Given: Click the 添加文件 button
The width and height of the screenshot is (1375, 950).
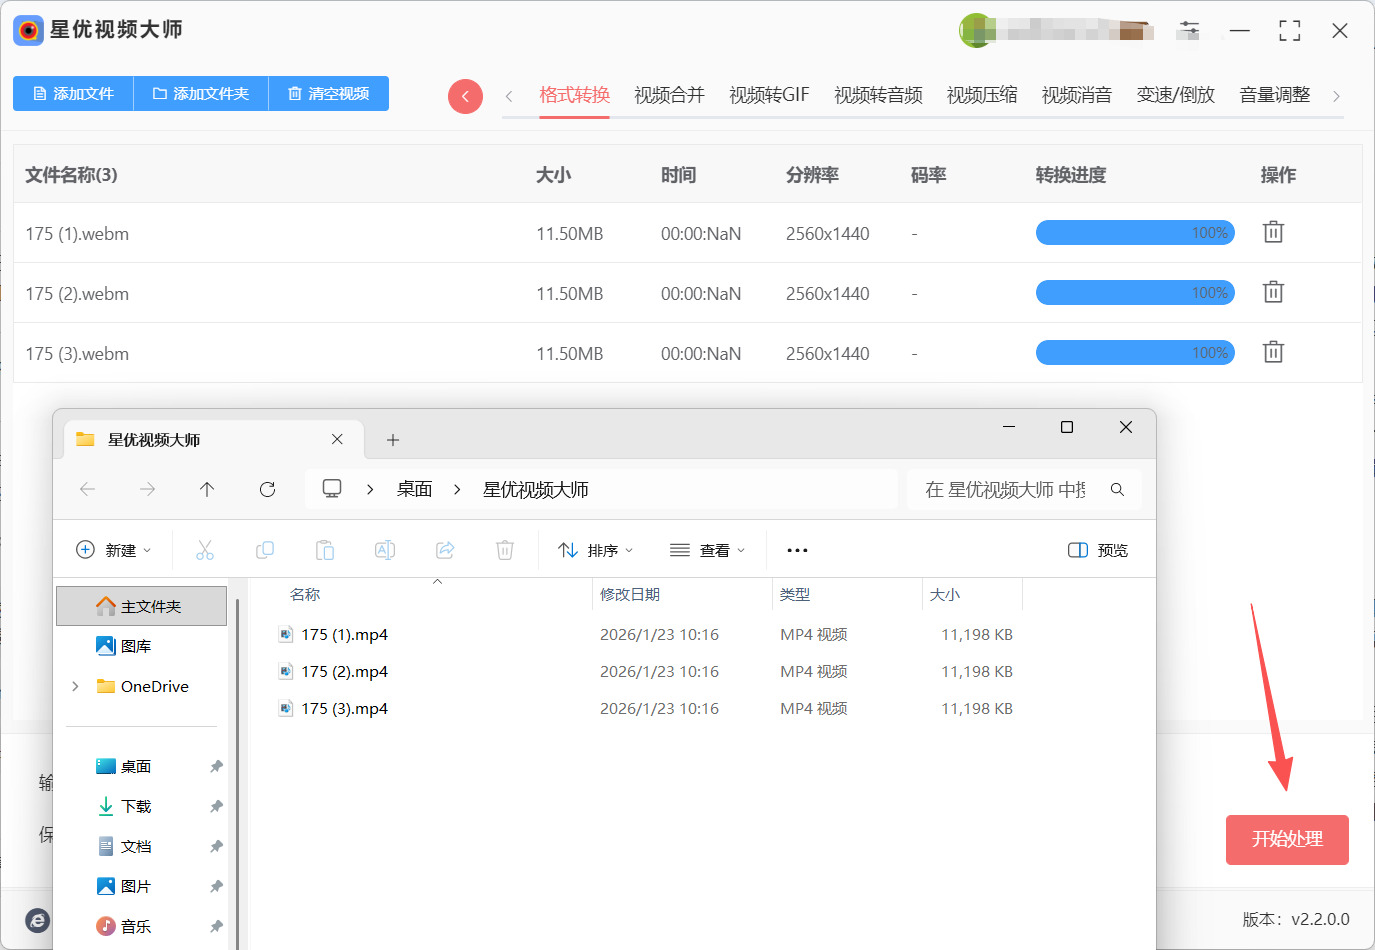Looking at the screenshot, I should point(73,93).
